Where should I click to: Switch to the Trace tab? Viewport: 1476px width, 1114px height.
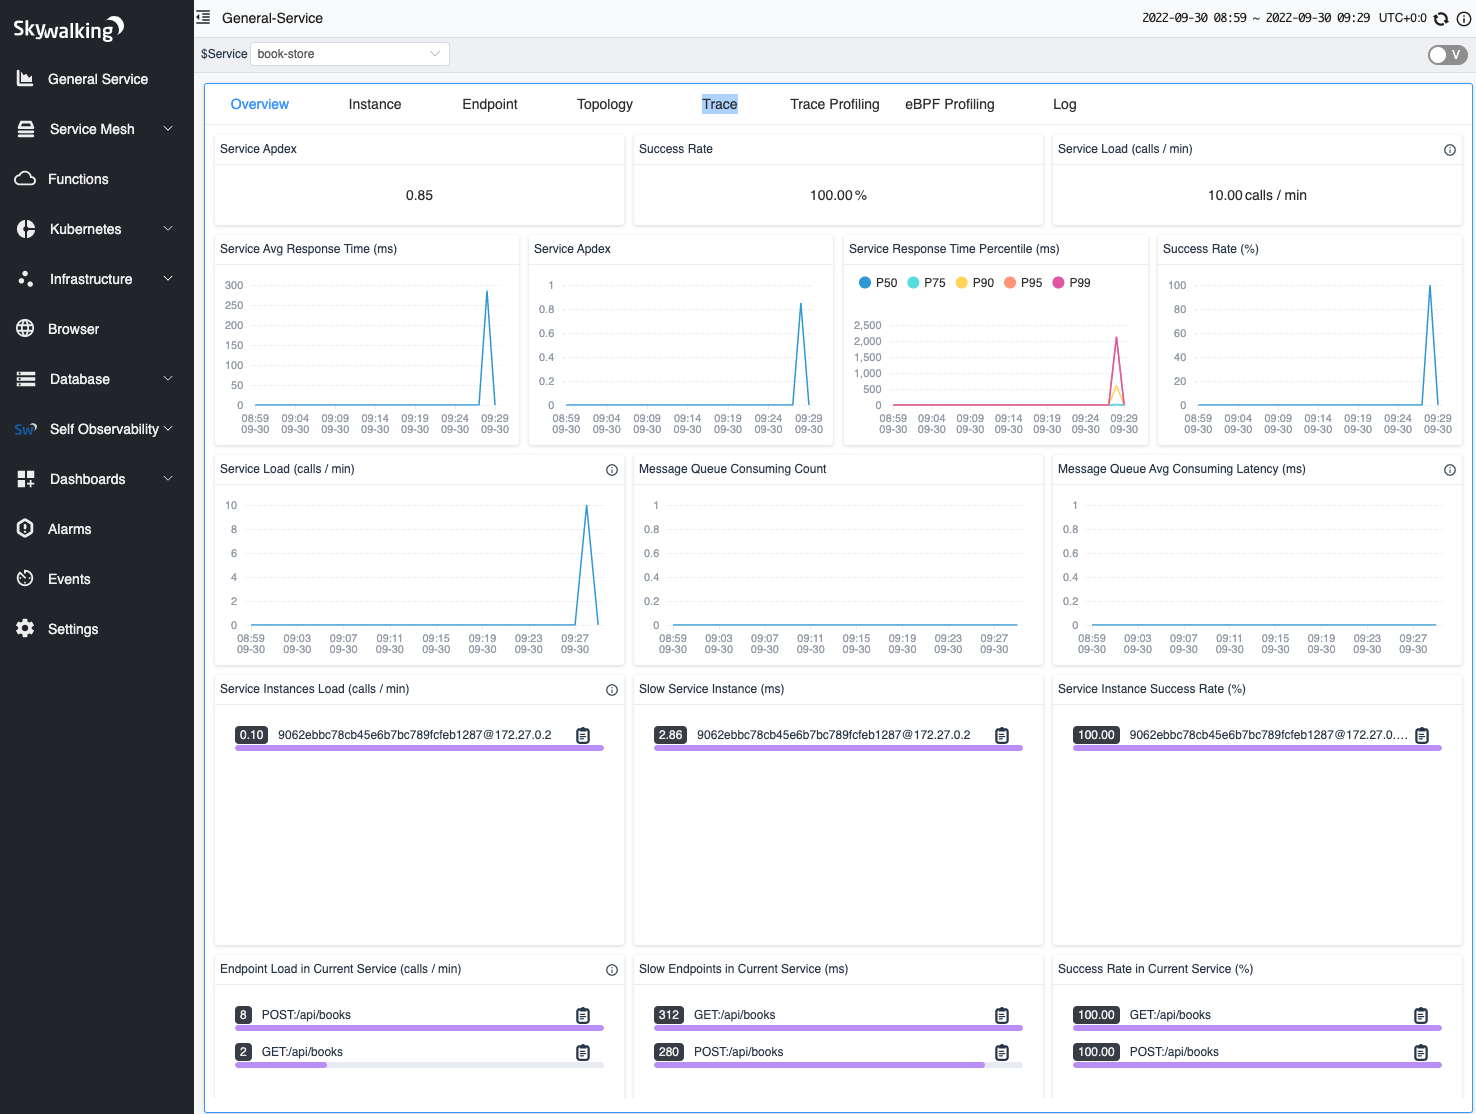click(x=719, y=104)
